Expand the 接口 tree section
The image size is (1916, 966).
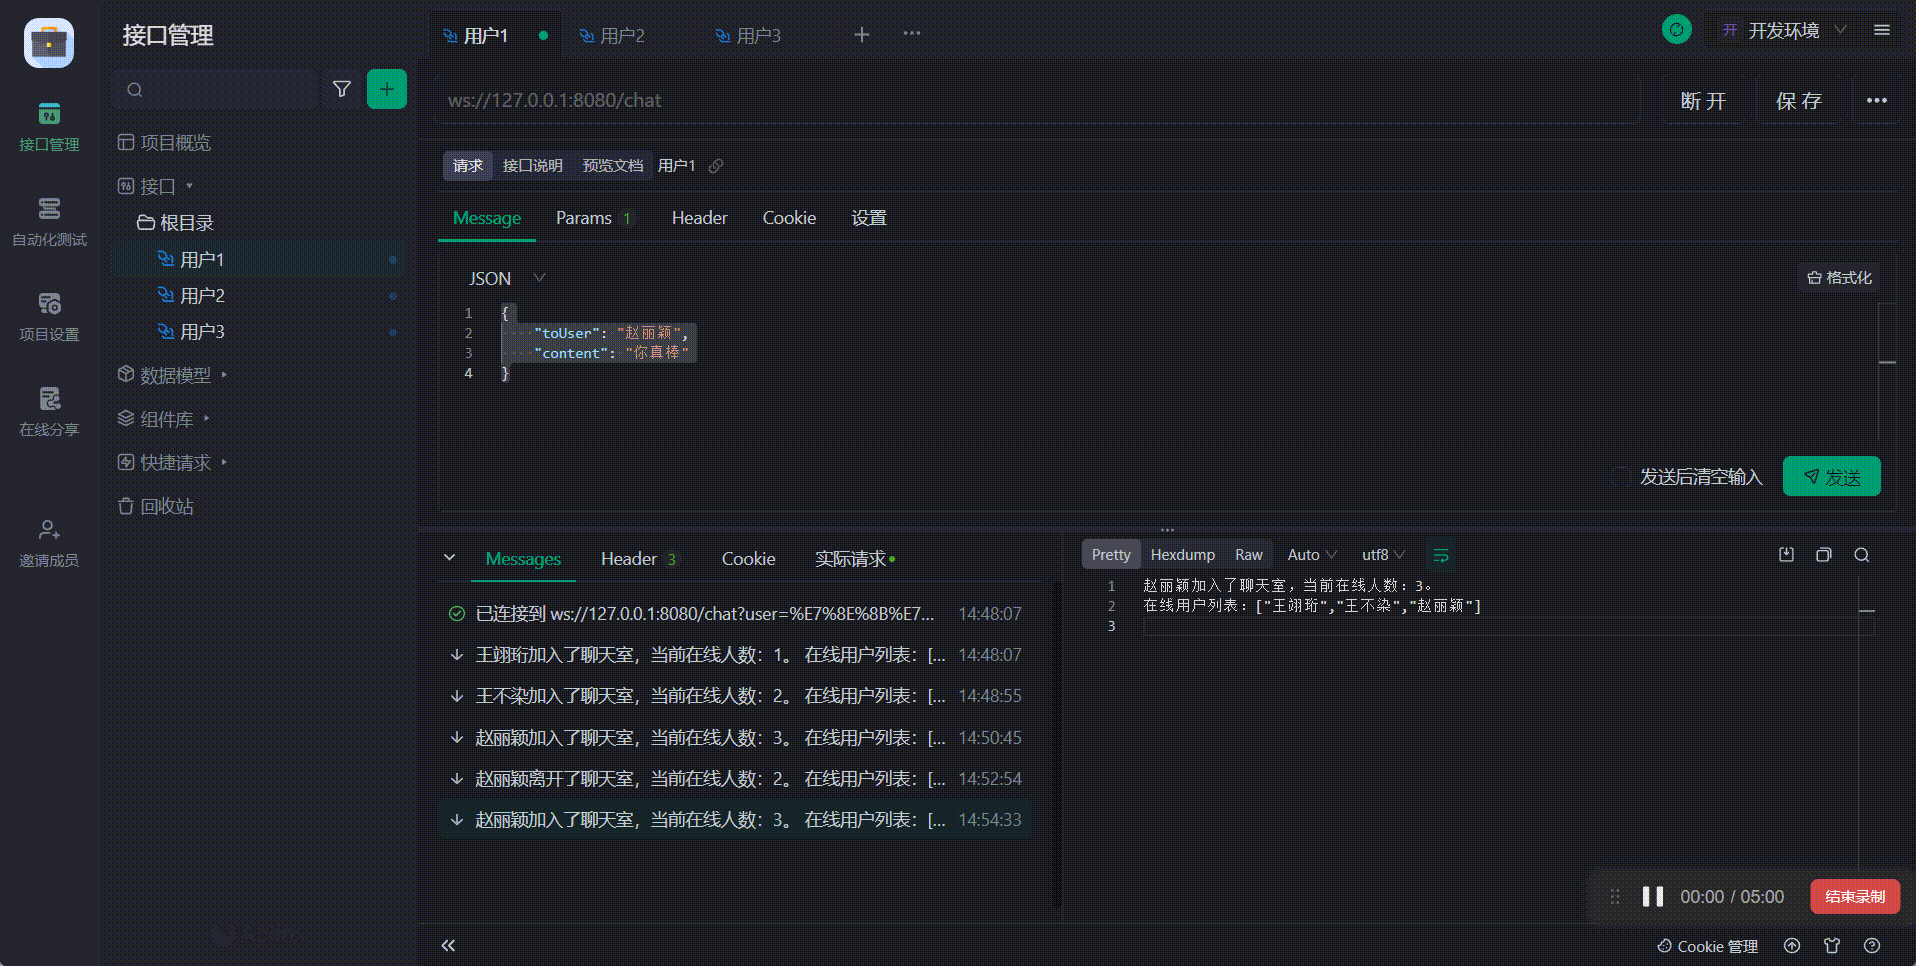(x=156, y=186)
